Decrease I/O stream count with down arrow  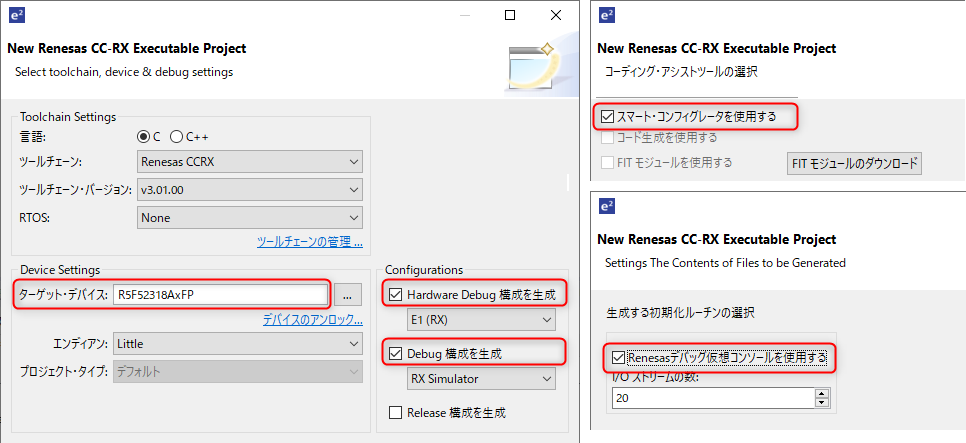coord(822,403)
